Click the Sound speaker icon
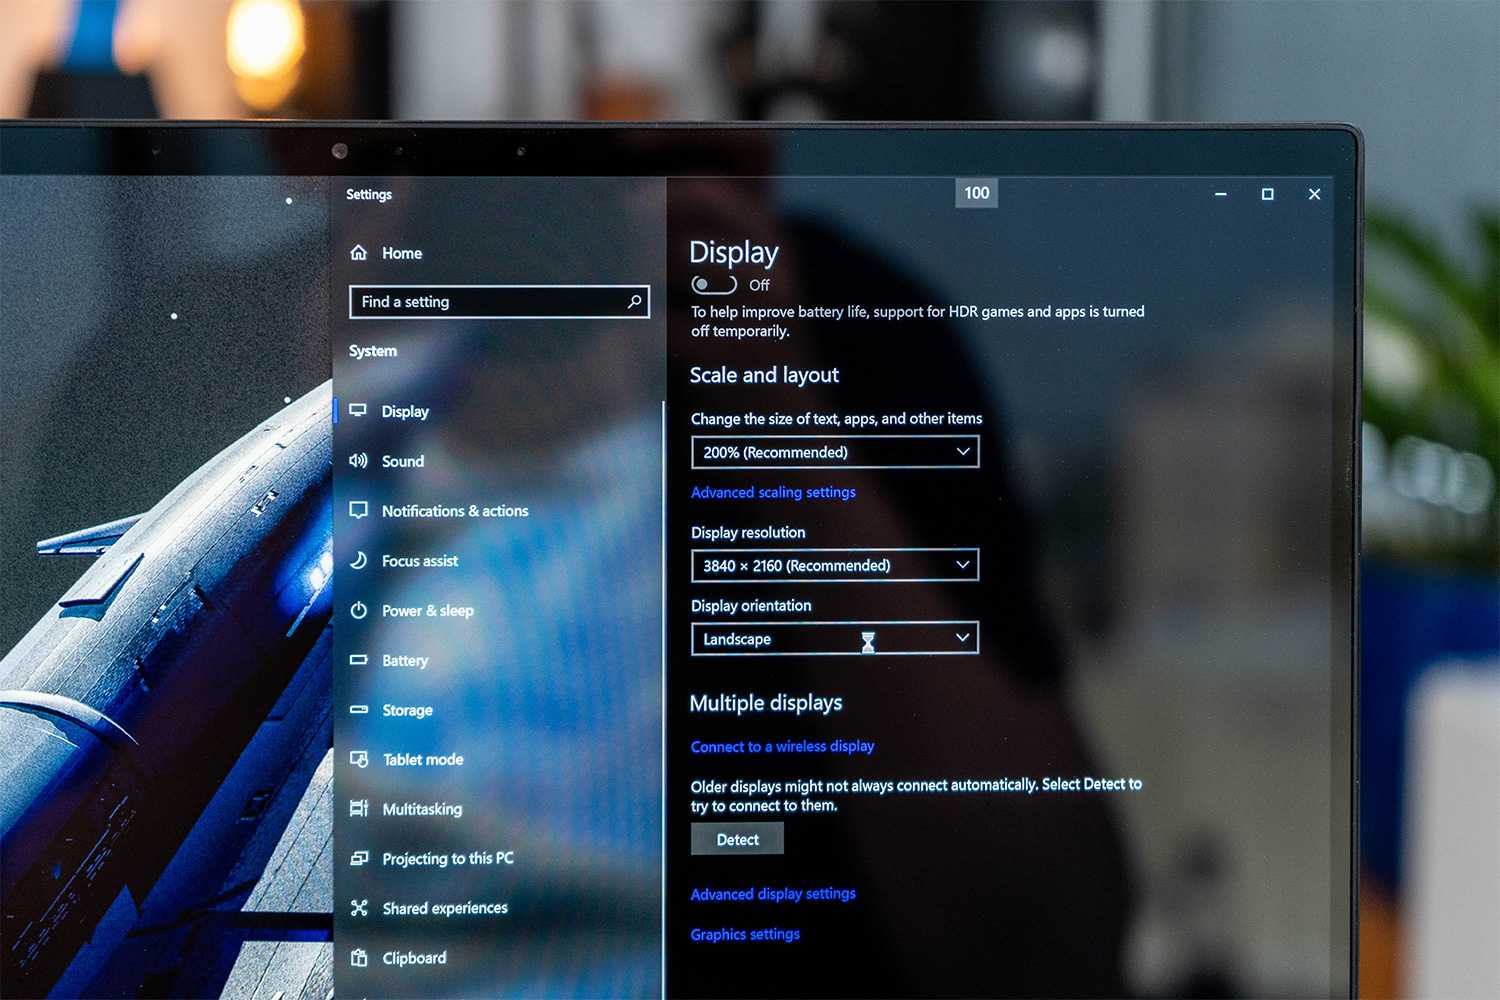1500x1000 pixels. (x=358, y=461)
